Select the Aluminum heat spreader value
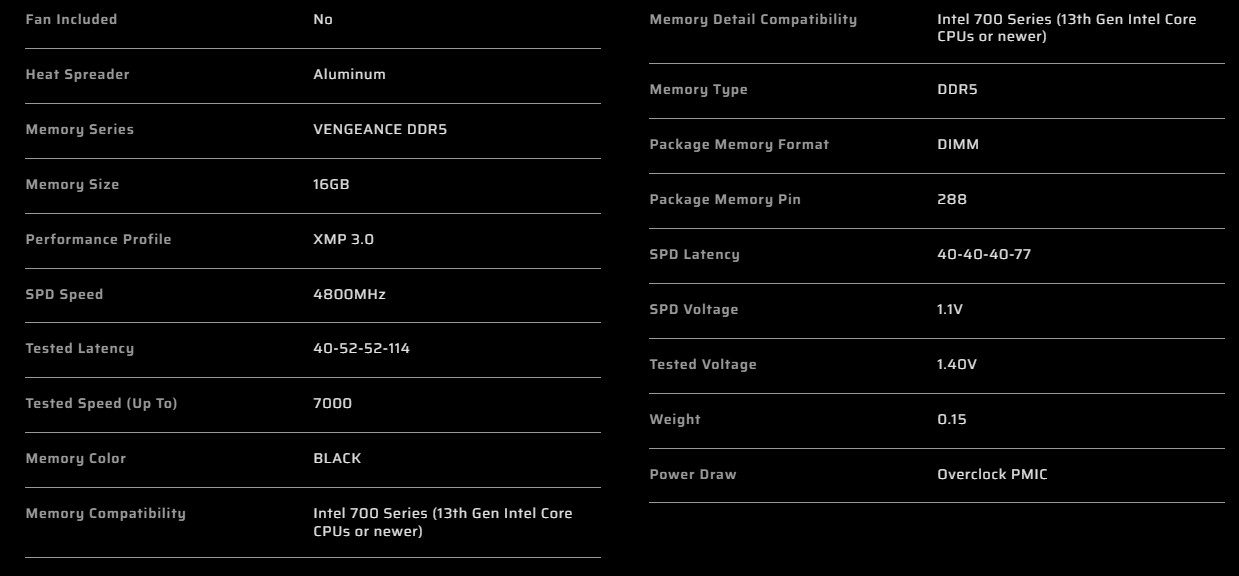The width and height of the screenshot is (1239, 576). (349, 75)
